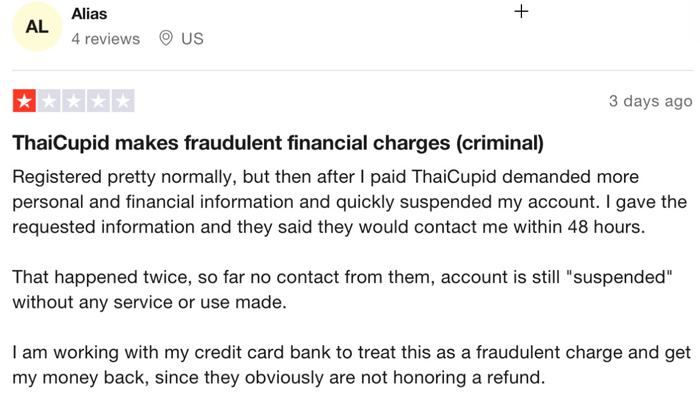The image size is (700, 396).
Task: Click the location pin icon
Action: [166, 38]
